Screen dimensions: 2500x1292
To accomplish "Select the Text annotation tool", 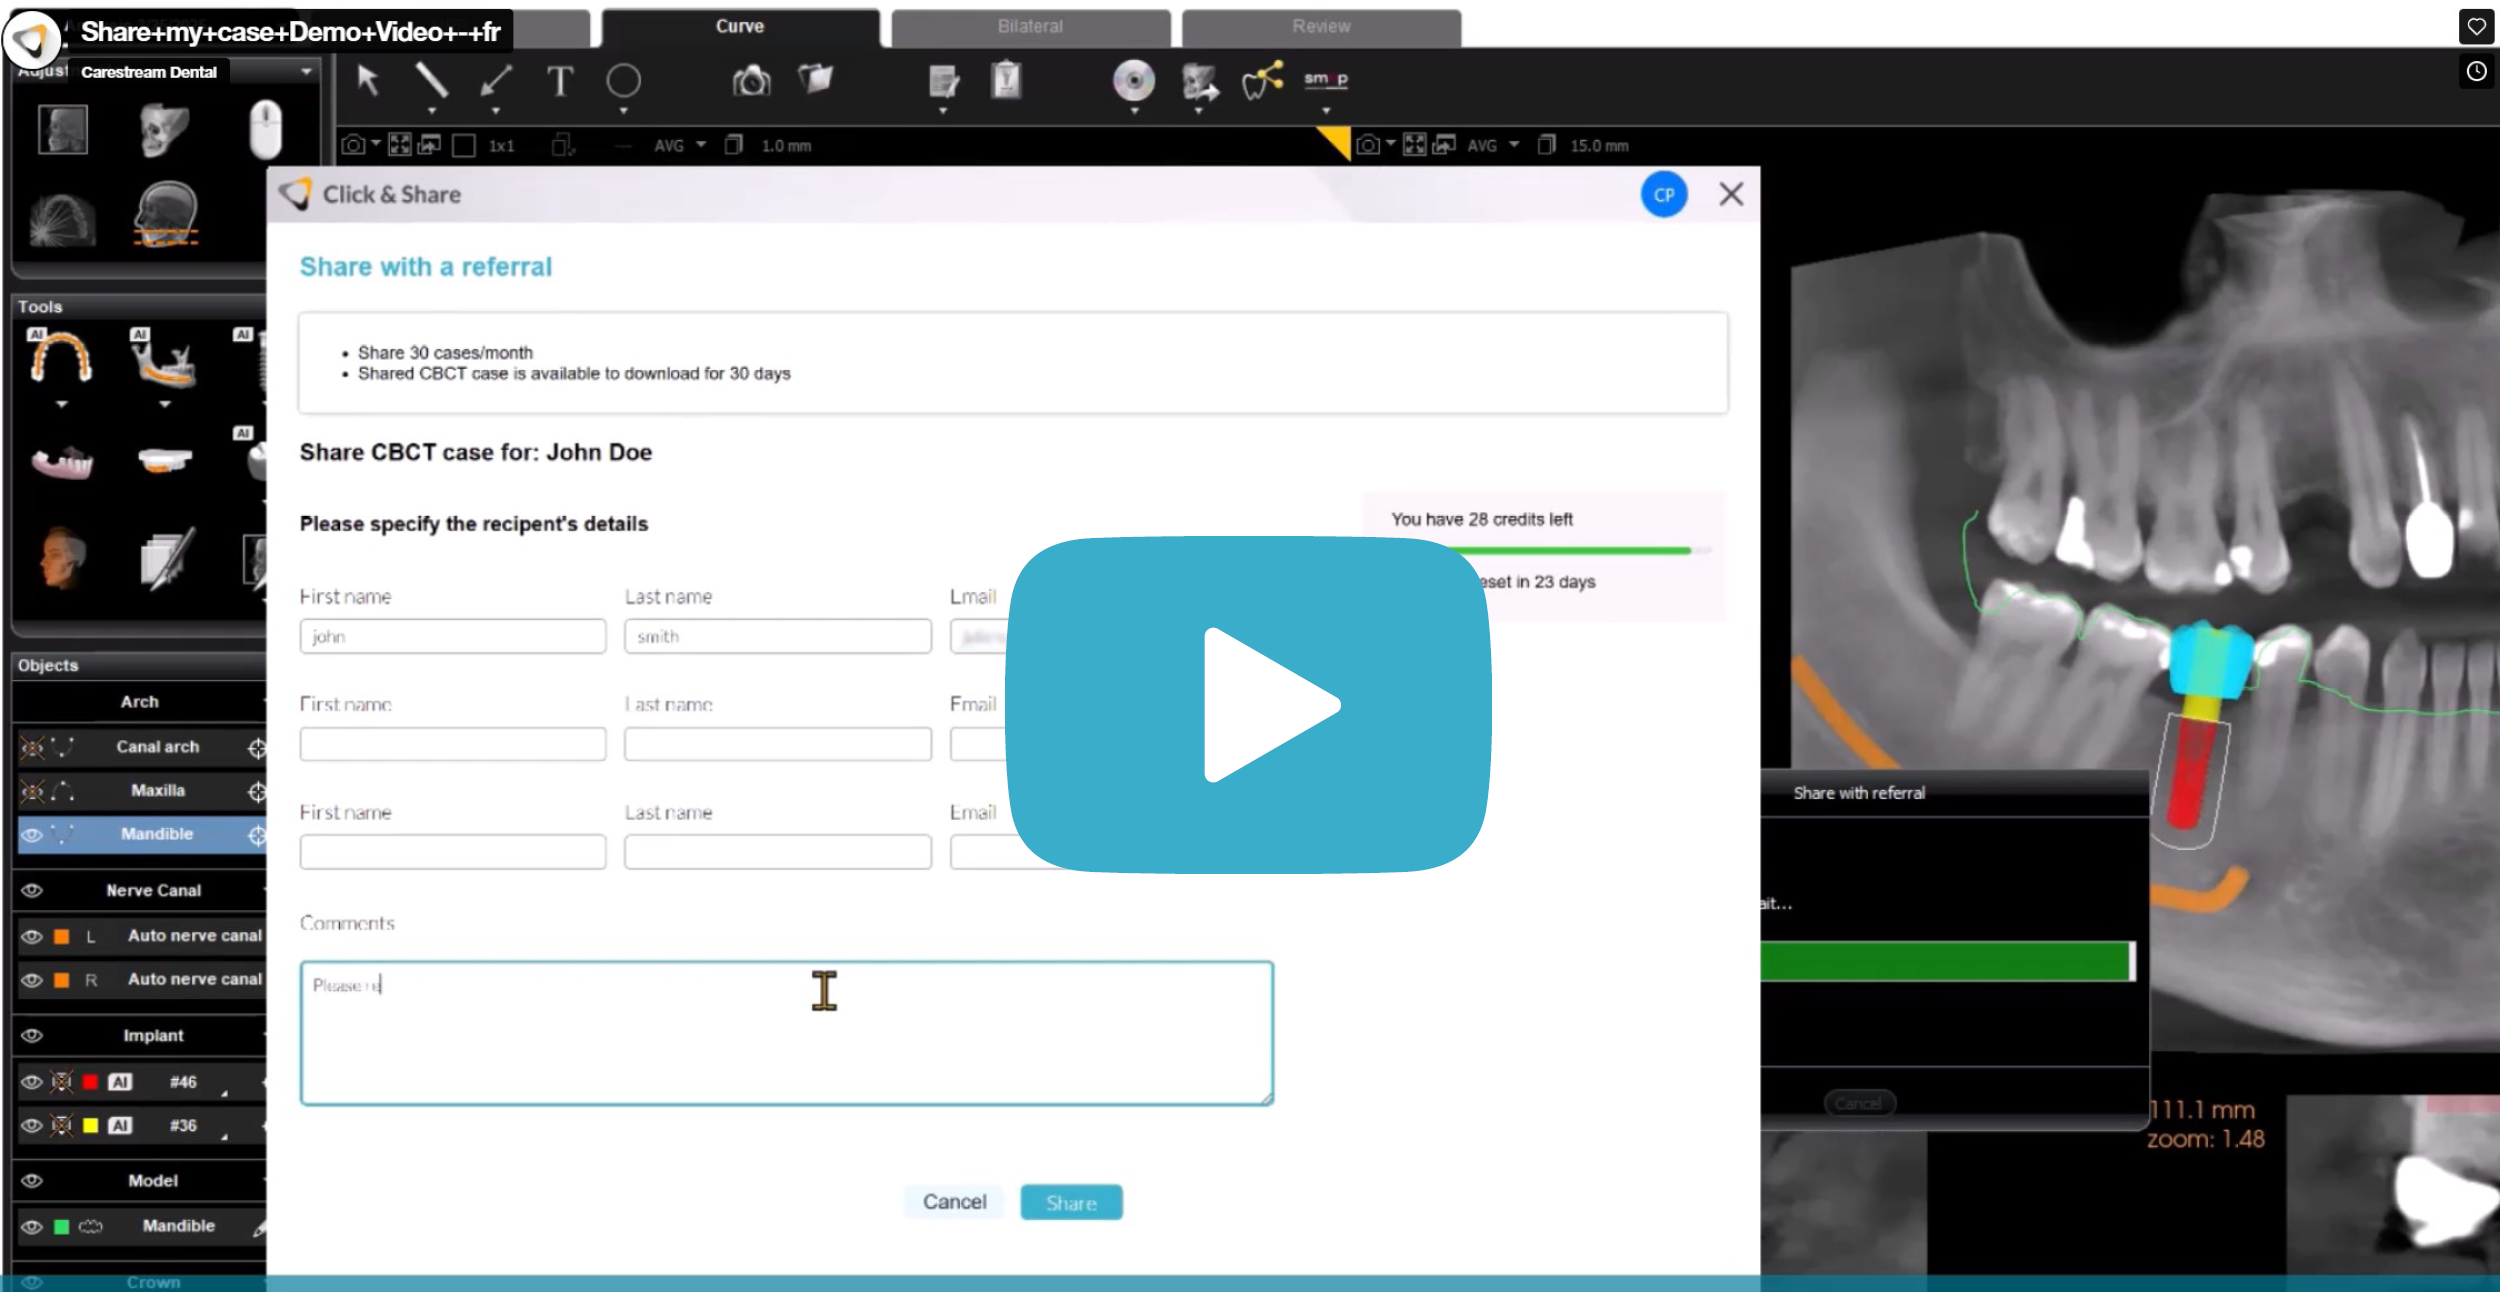I will (x=560, y=81).
